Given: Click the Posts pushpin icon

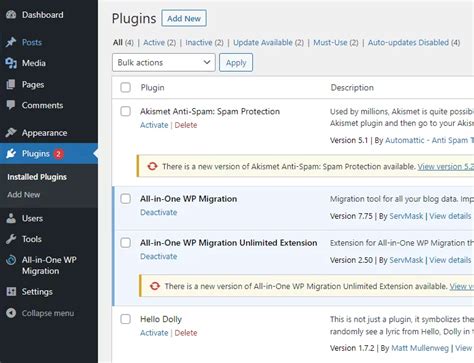Looking at the screenshot, I should [x=11, y=42].
